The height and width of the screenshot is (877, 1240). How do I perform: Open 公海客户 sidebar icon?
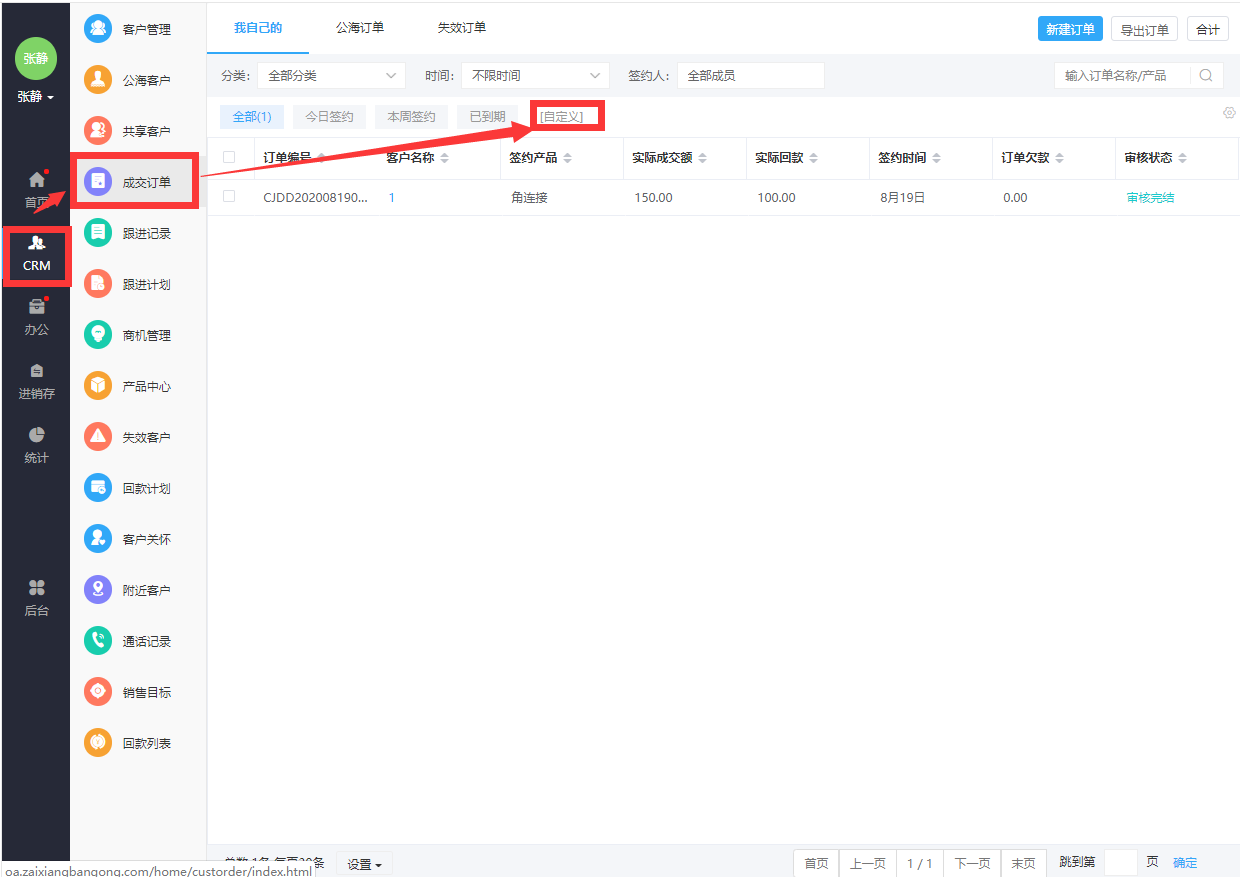[98, 80]
